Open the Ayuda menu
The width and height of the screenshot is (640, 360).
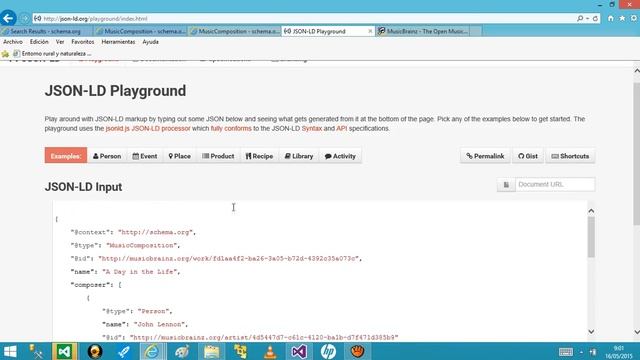[x=150, y=42]
